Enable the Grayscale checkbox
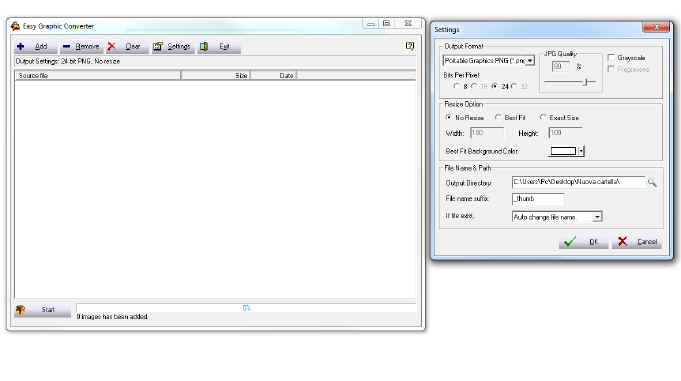 tap(612, 57)
